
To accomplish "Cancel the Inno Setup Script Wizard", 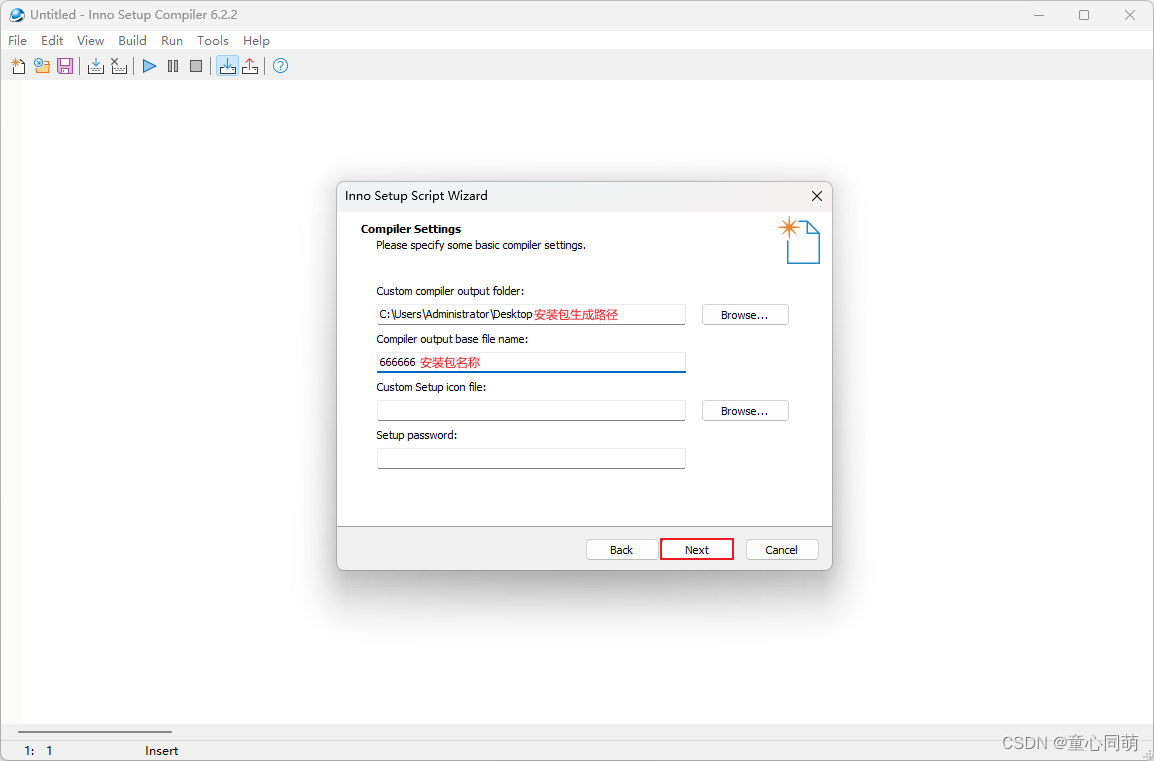I will (x=782, y=550).
